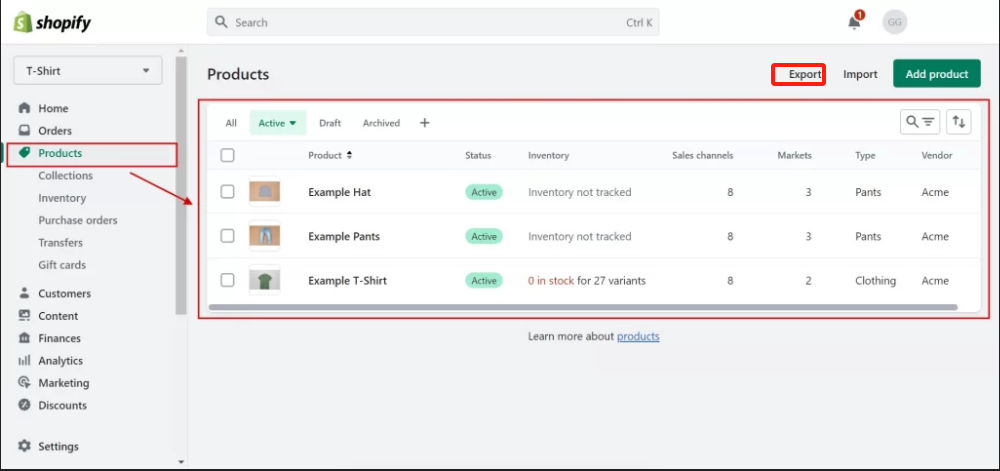Click the Active status badge for Example T-Shirt
Image resolution: width=1000 pixels, height=471 pixels.
(483, 280)
